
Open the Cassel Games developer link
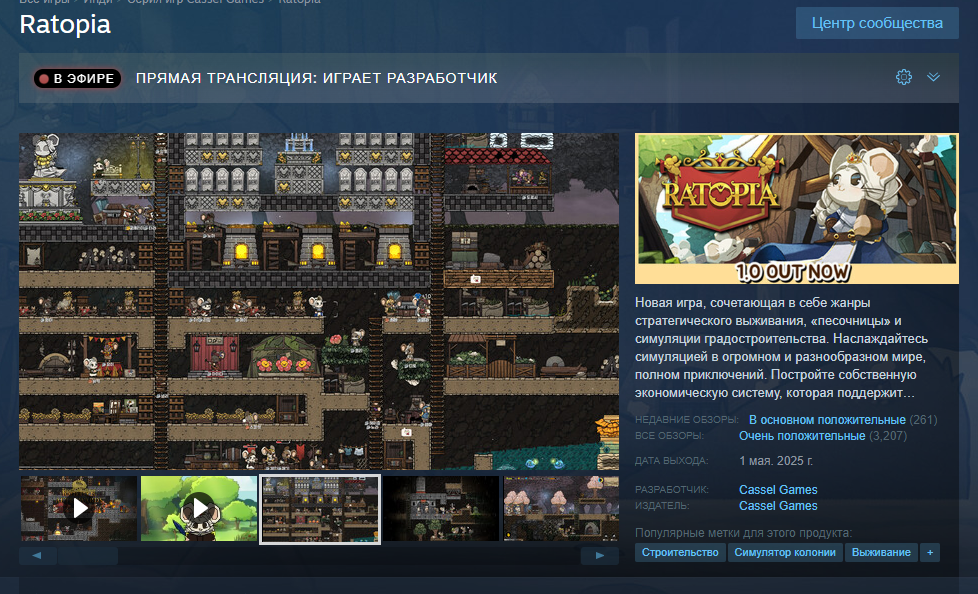point(778,490)
